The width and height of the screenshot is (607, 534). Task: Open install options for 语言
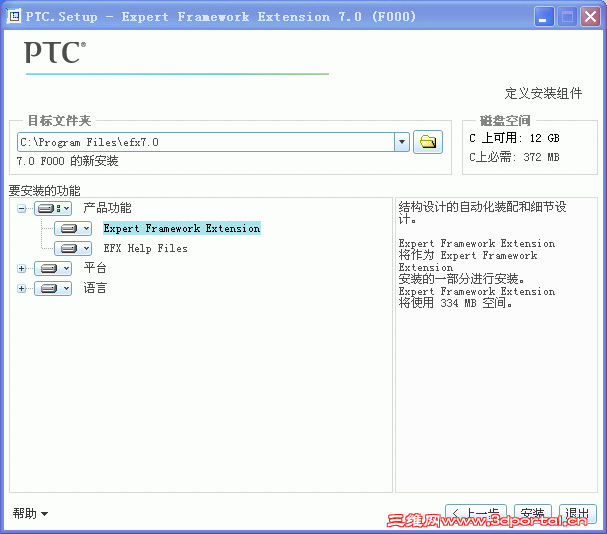tap(53, 288)
